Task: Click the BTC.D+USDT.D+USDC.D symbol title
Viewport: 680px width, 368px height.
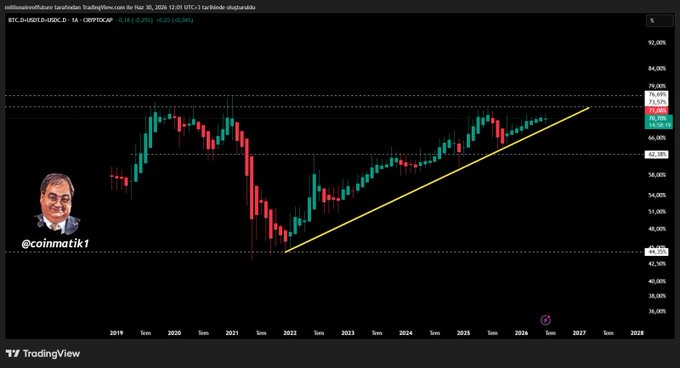Action: (x=37, y=20)
